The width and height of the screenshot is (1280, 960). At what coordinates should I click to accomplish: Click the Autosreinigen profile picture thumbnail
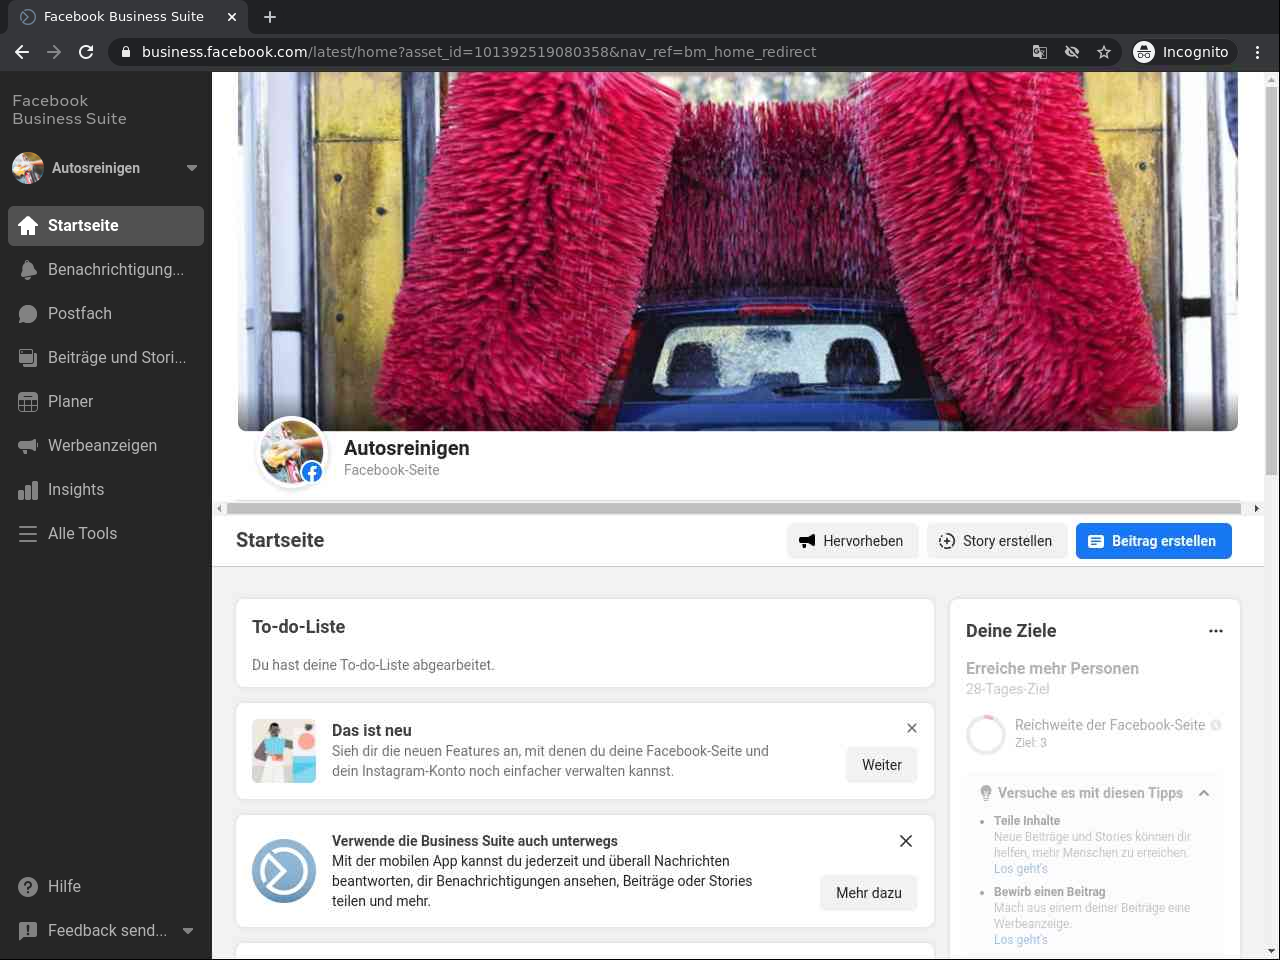click(x=292, y=452)
